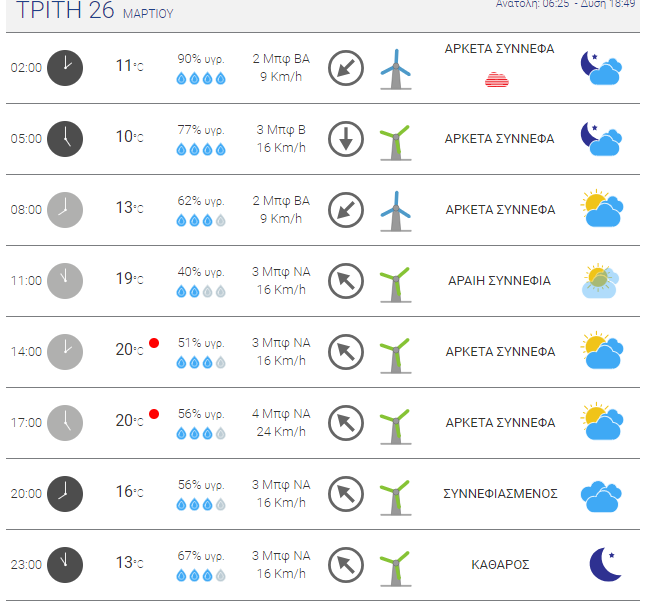Click the 05:00 north wind arrow icon

click(346, 139)
